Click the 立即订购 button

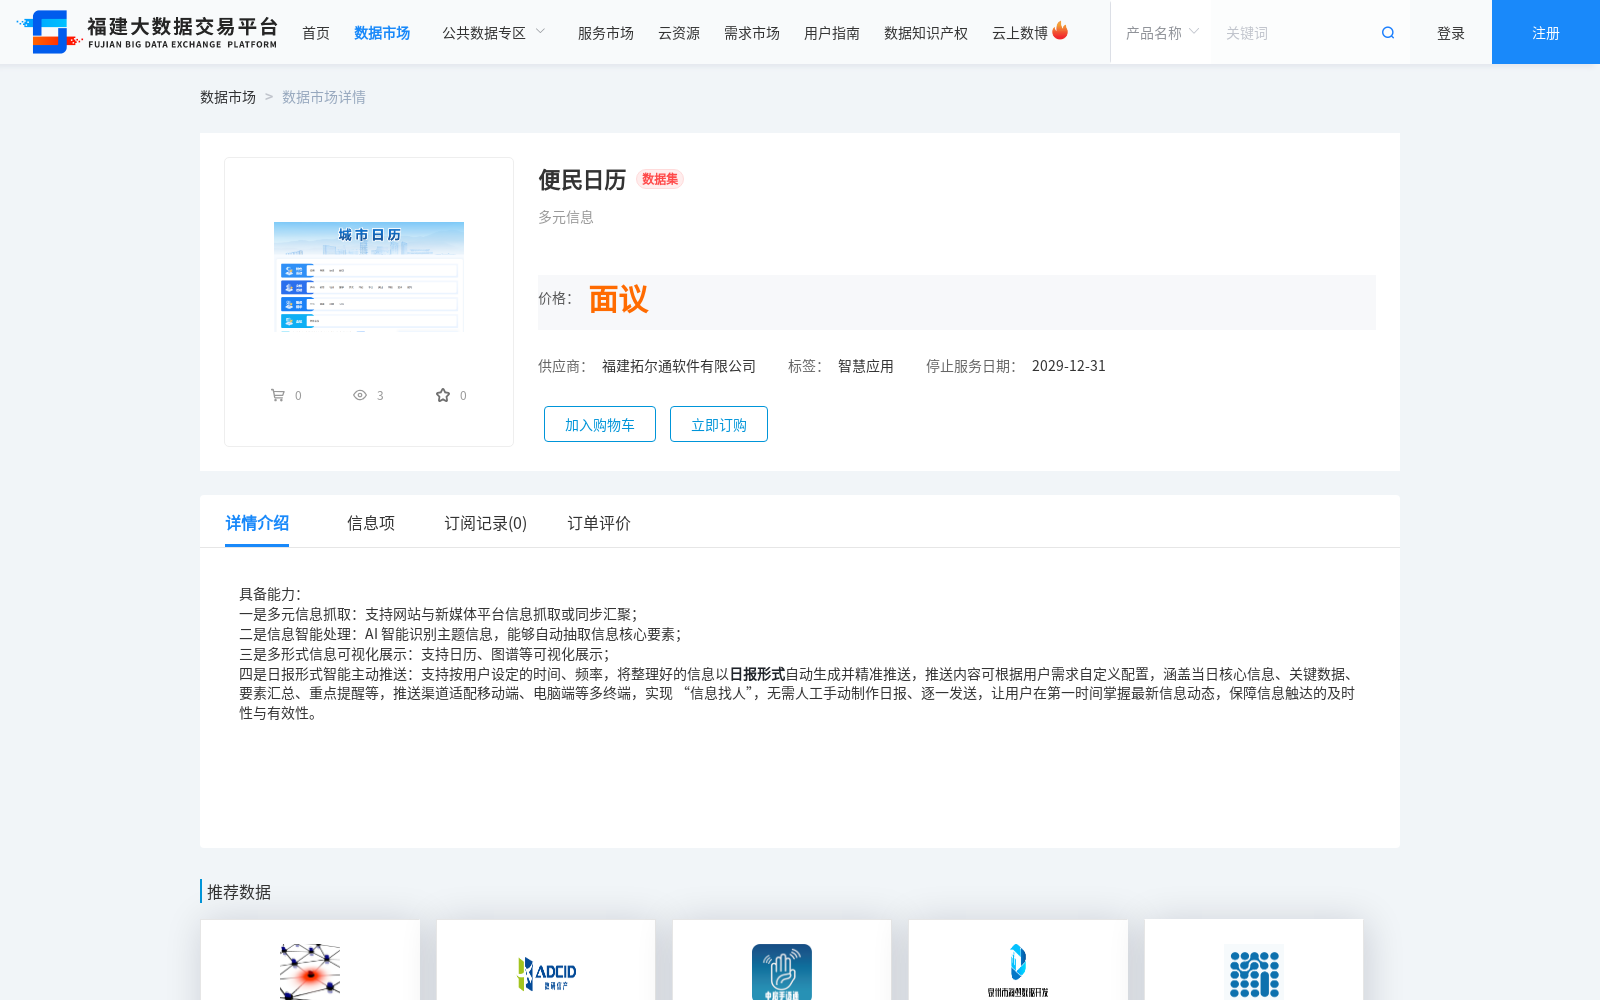pos(719,424)
